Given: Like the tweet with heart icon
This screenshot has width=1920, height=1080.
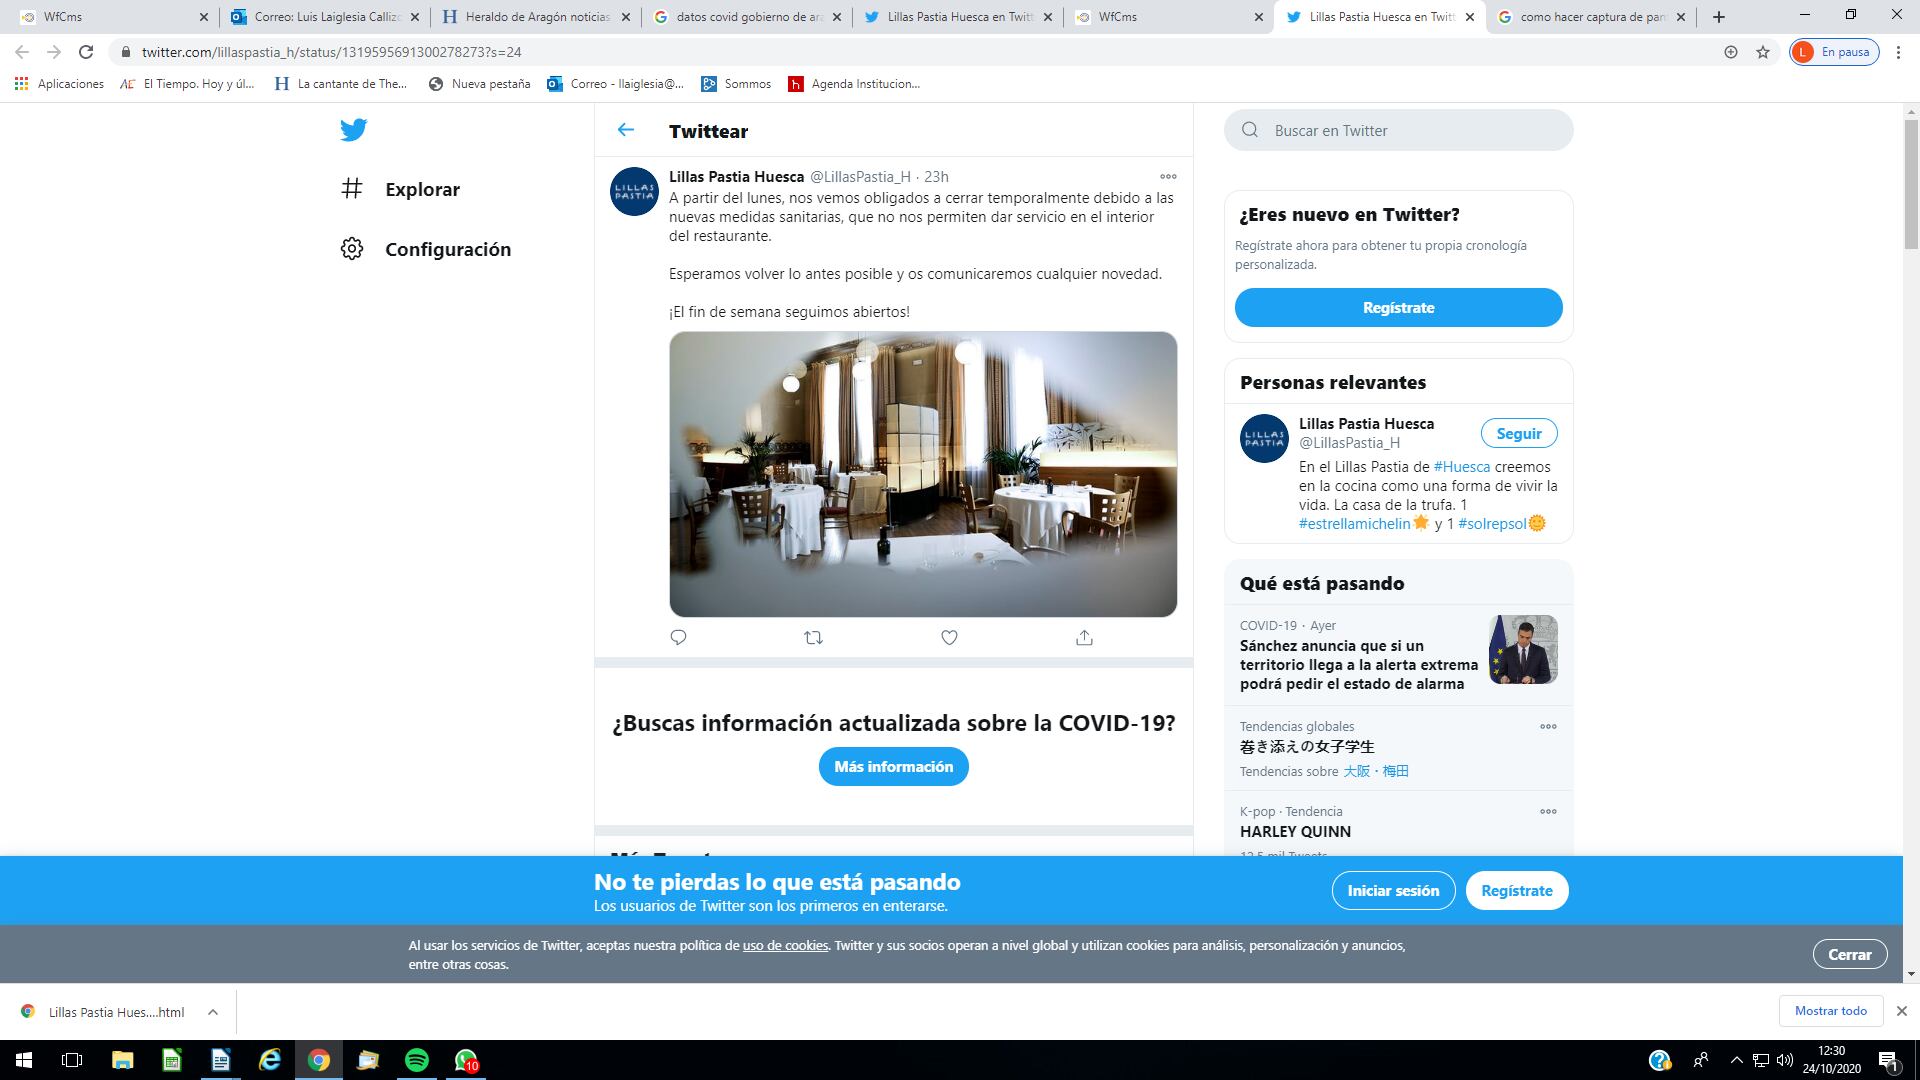Looking at the screenshot, I should [x=949, y=638].
